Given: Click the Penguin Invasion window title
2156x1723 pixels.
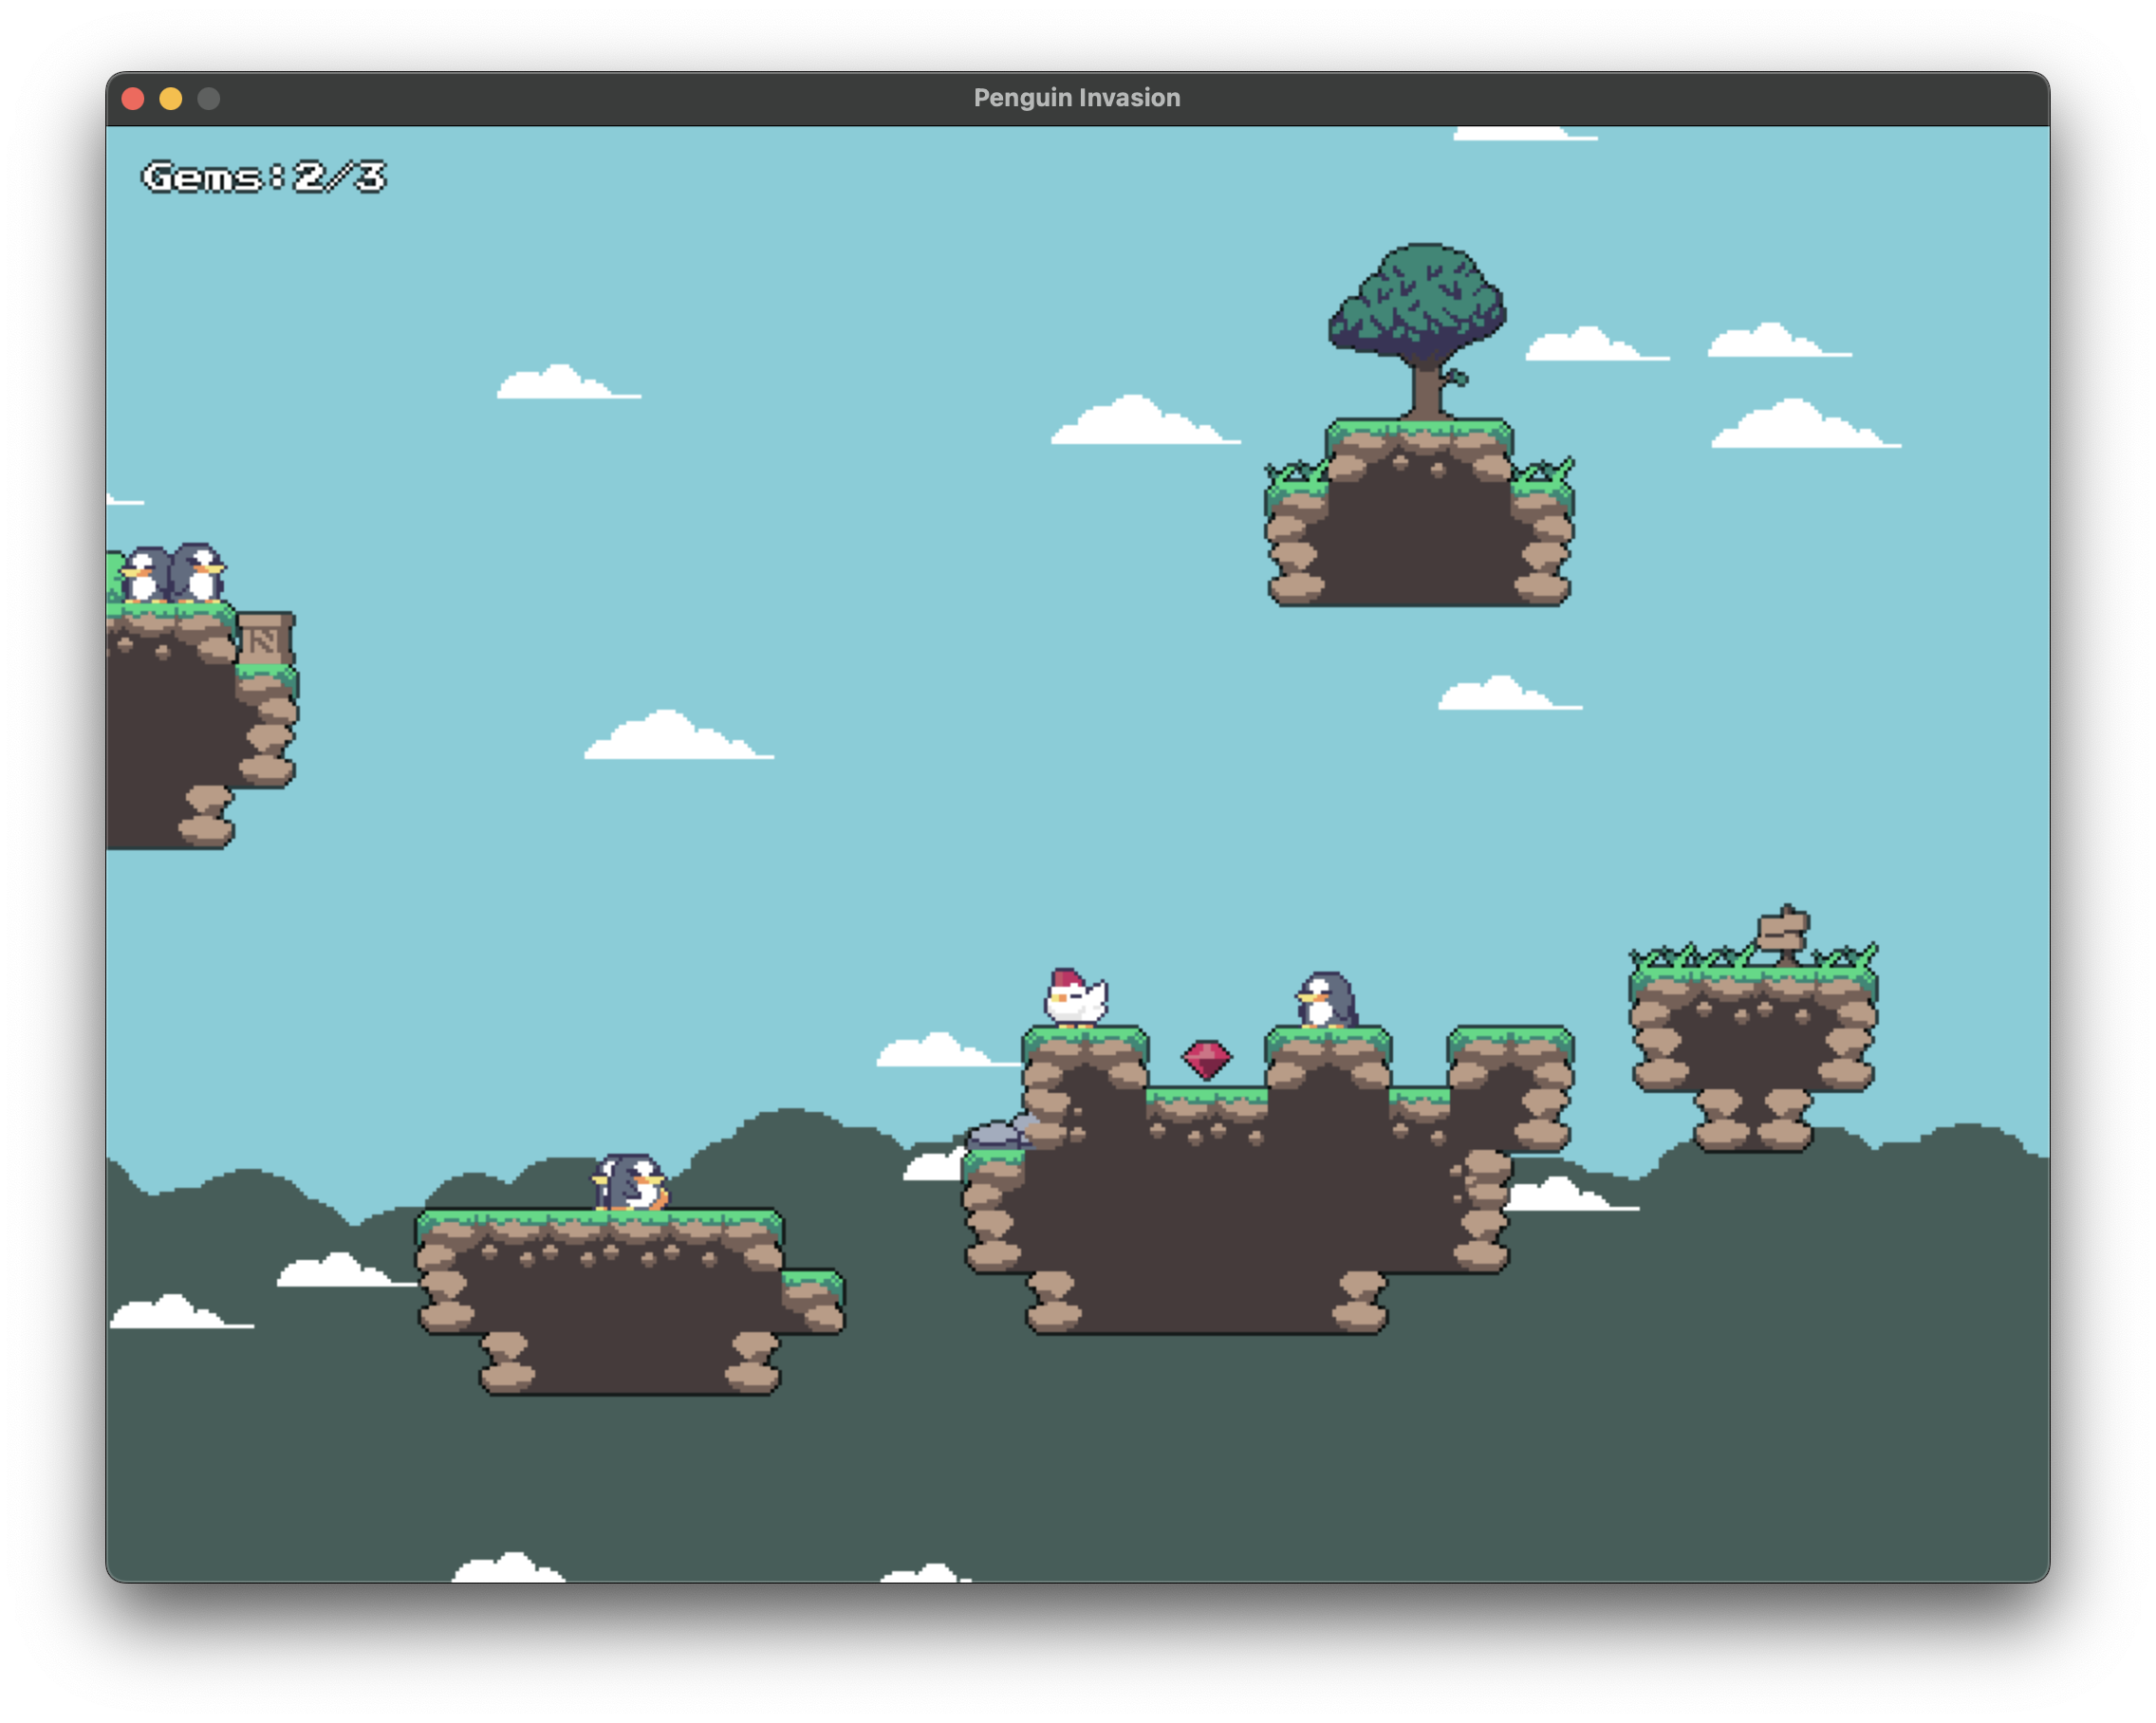Looking at the screenshot, I should pyautogui.click(x=1077, y=98).
